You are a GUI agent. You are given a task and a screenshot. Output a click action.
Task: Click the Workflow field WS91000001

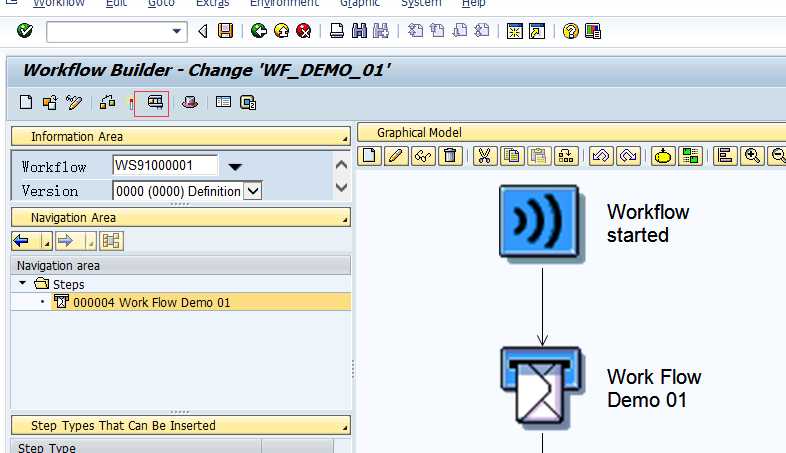point(165,165)
